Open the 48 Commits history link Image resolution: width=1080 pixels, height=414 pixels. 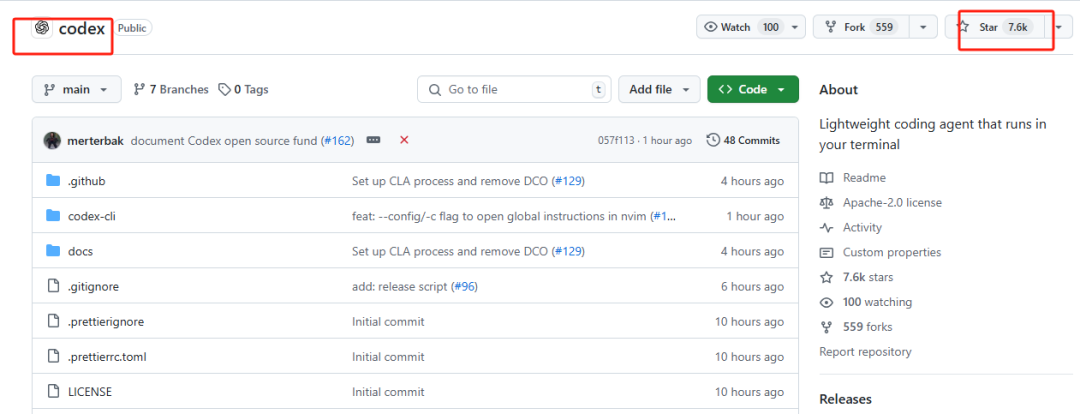tap(744, 141)
